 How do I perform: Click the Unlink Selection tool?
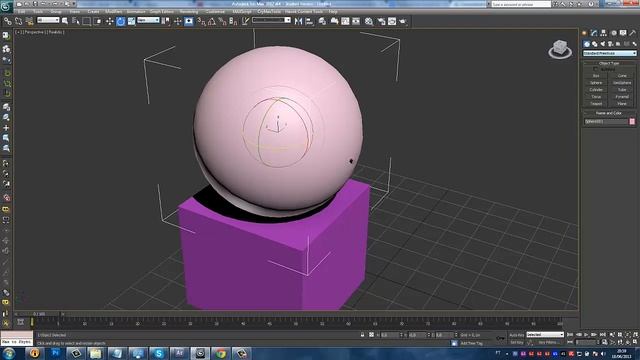(x=19, y=21)
